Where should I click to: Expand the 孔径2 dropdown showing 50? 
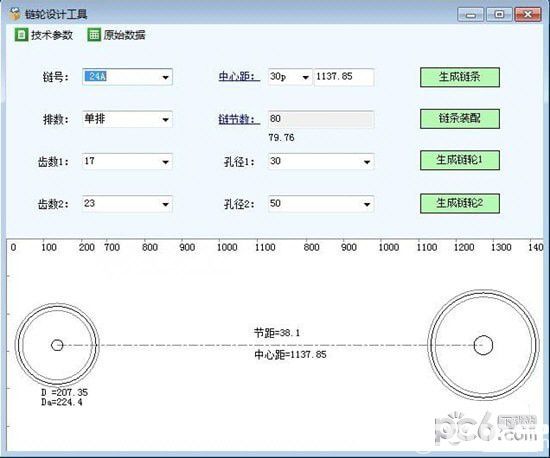point(321,204)
